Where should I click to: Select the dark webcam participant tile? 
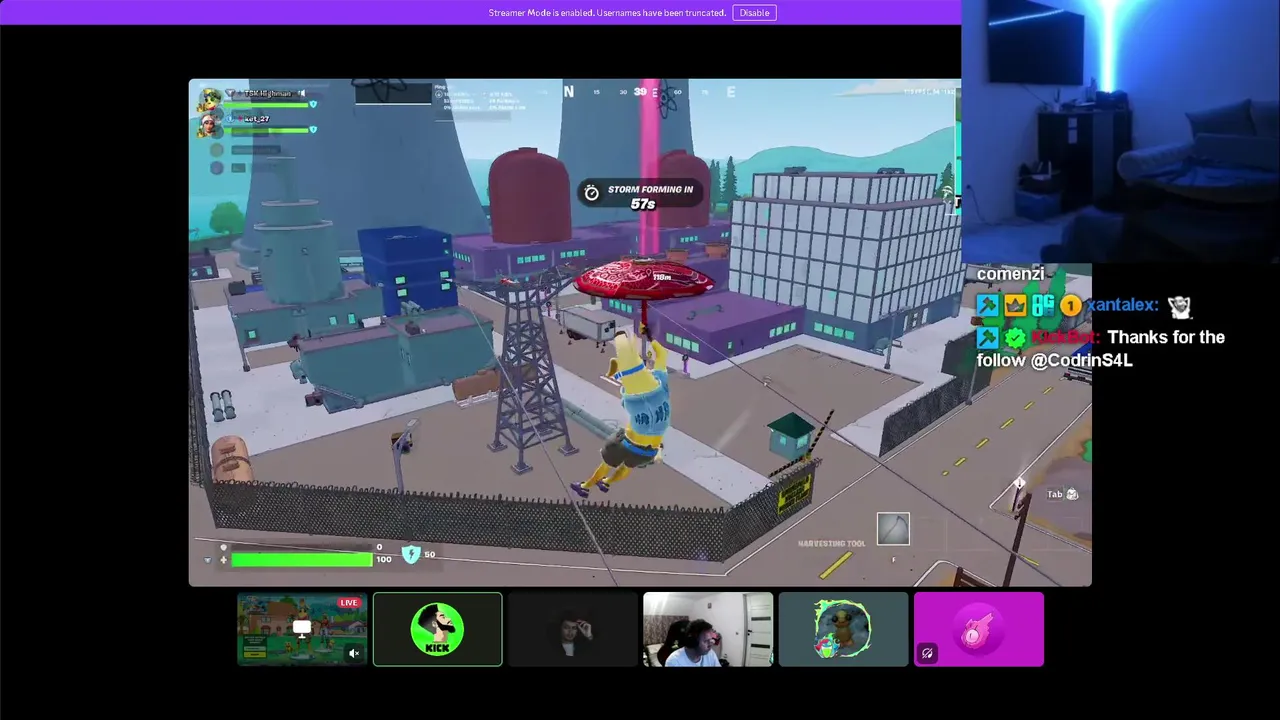point(573,629)
